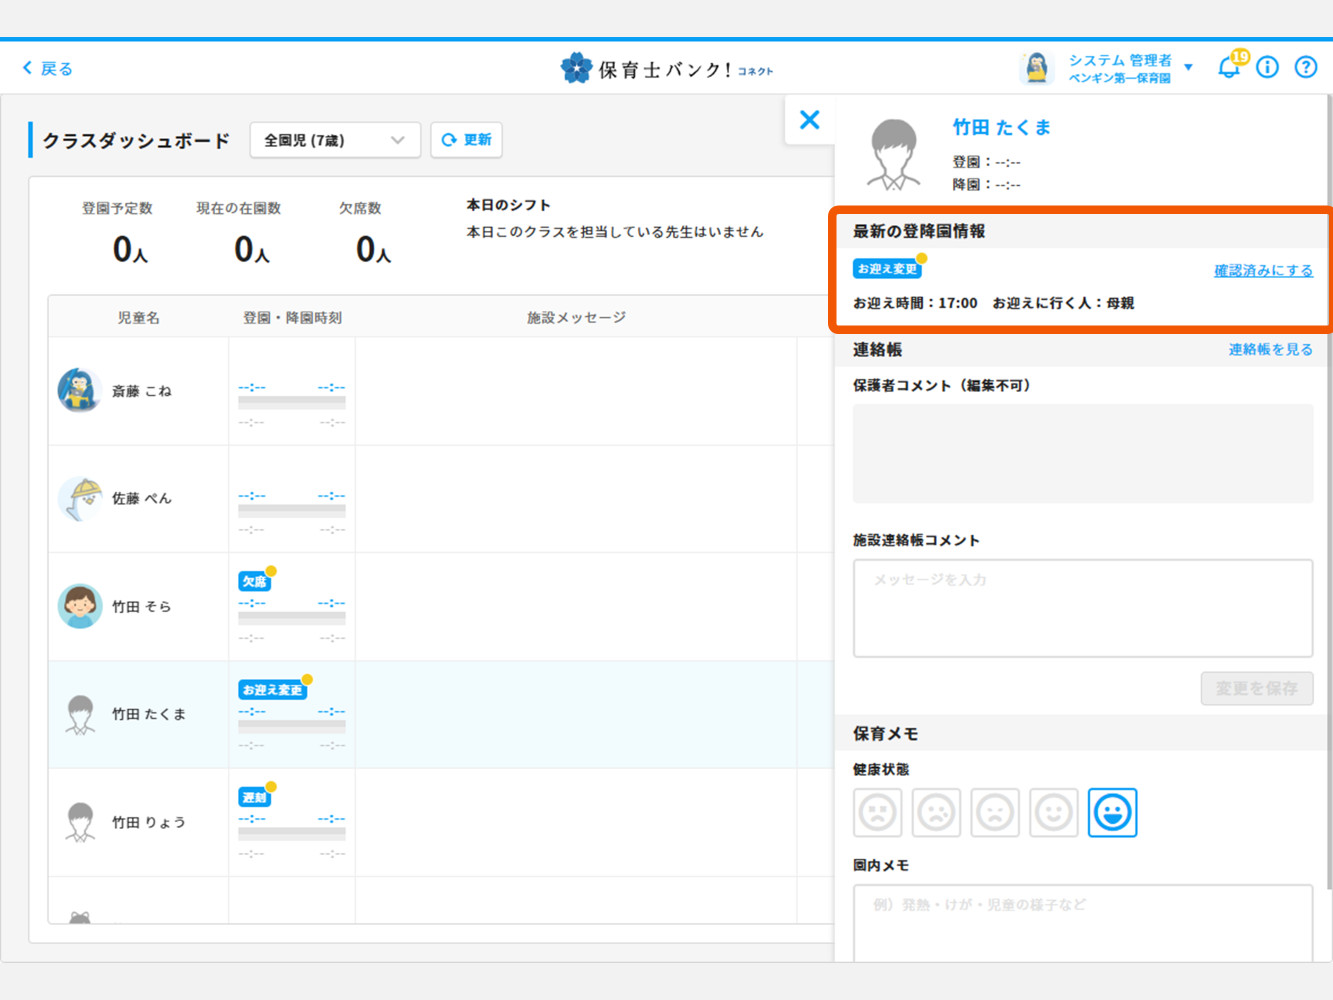Click the 施設連絡帳コメント message input field
Image resolution: width=1333 pixels, height=1000 pixels.
tap(1082, 608)
